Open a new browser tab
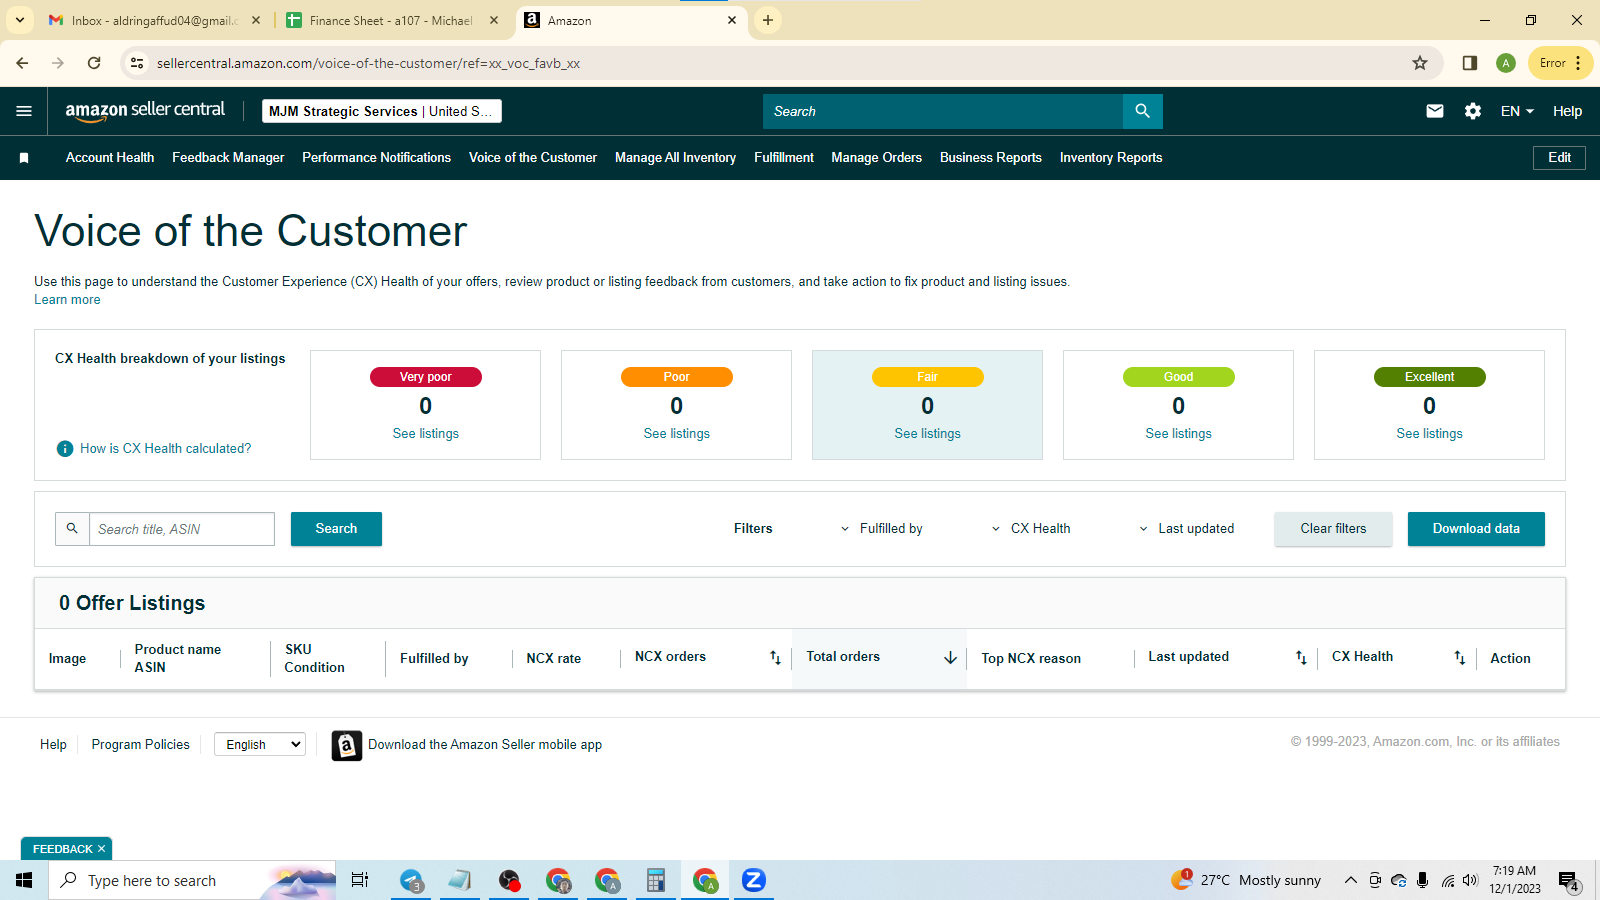 (x=768, y=20)
